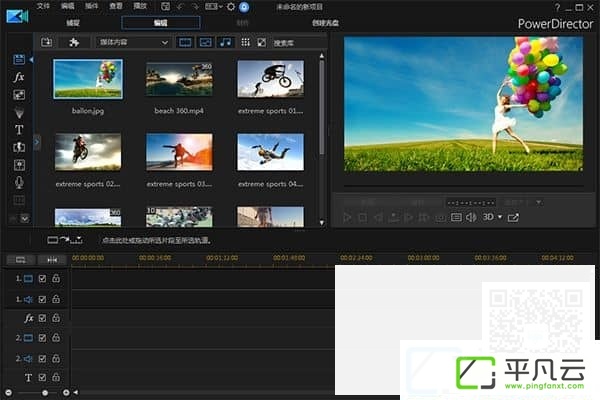Toggle enable checkbox on title T track
The image size is (600, 400).
(42, 377)
